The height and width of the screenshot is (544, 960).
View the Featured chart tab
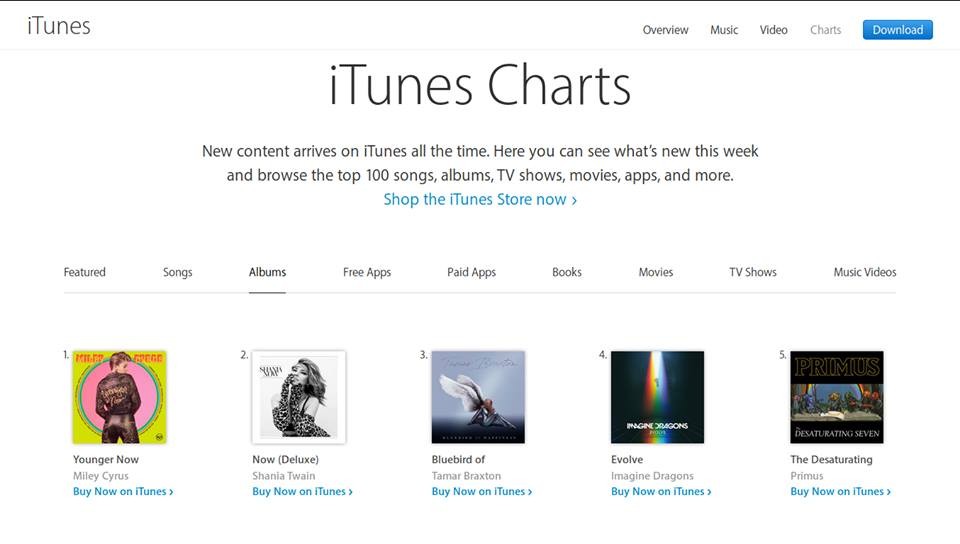85,272
